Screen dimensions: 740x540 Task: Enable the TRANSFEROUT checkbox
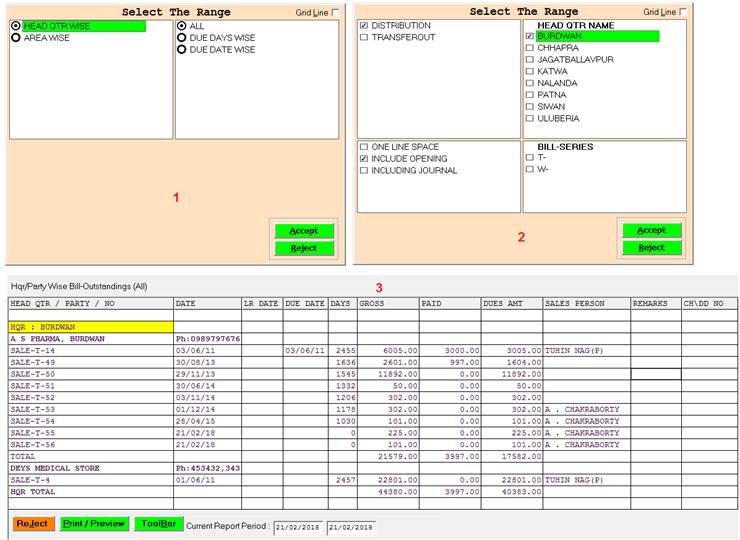pos(364,37)
